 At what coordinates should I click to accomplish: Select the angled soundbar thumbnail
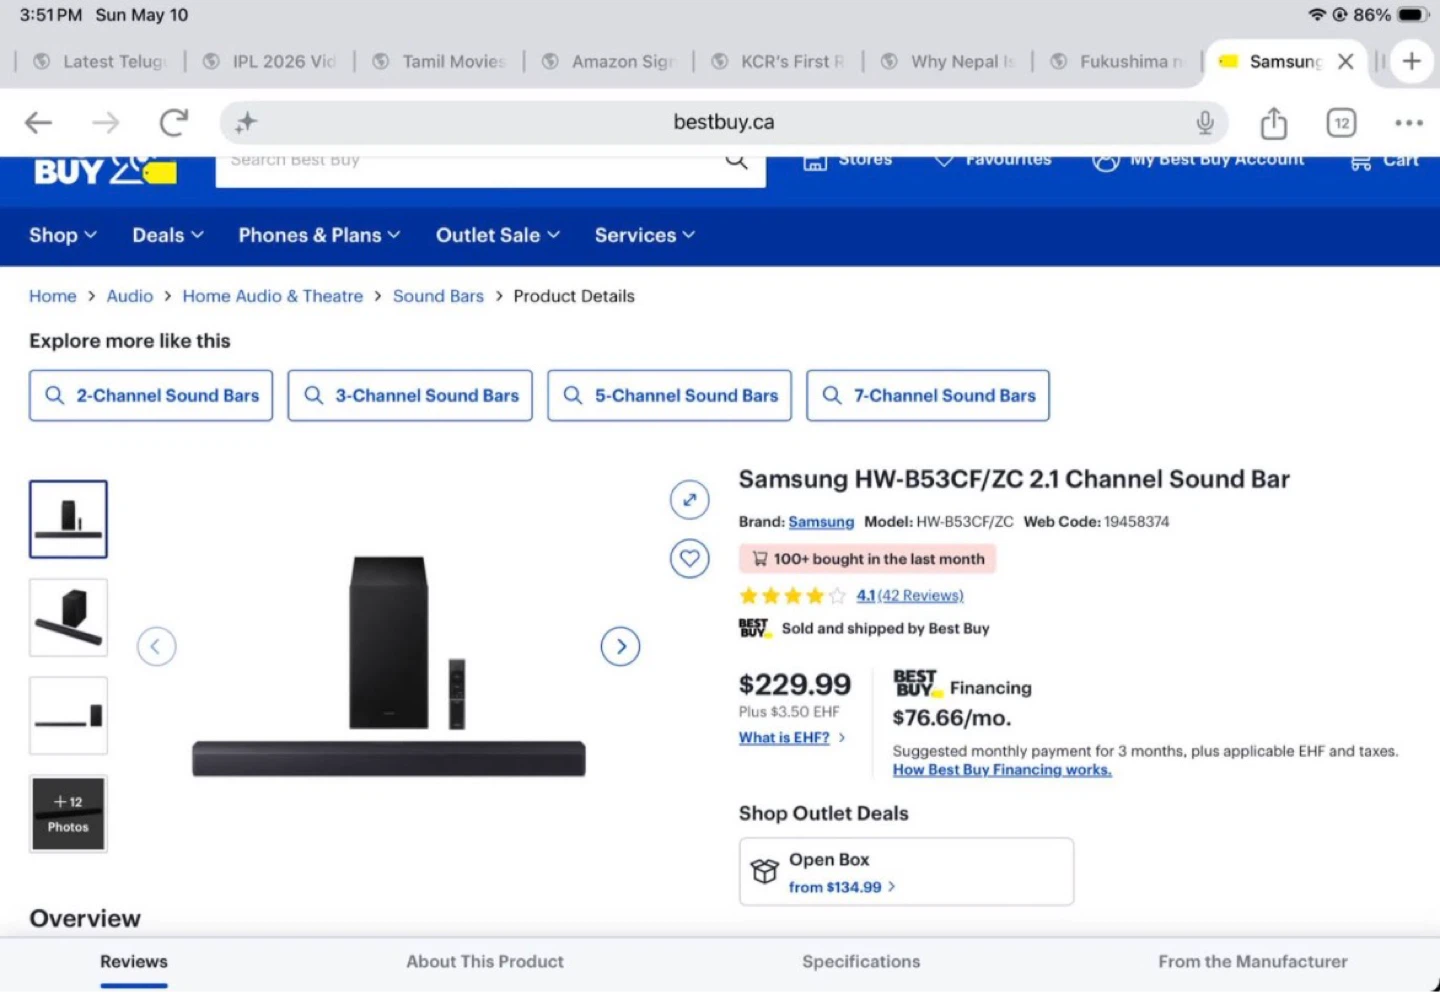68,617
